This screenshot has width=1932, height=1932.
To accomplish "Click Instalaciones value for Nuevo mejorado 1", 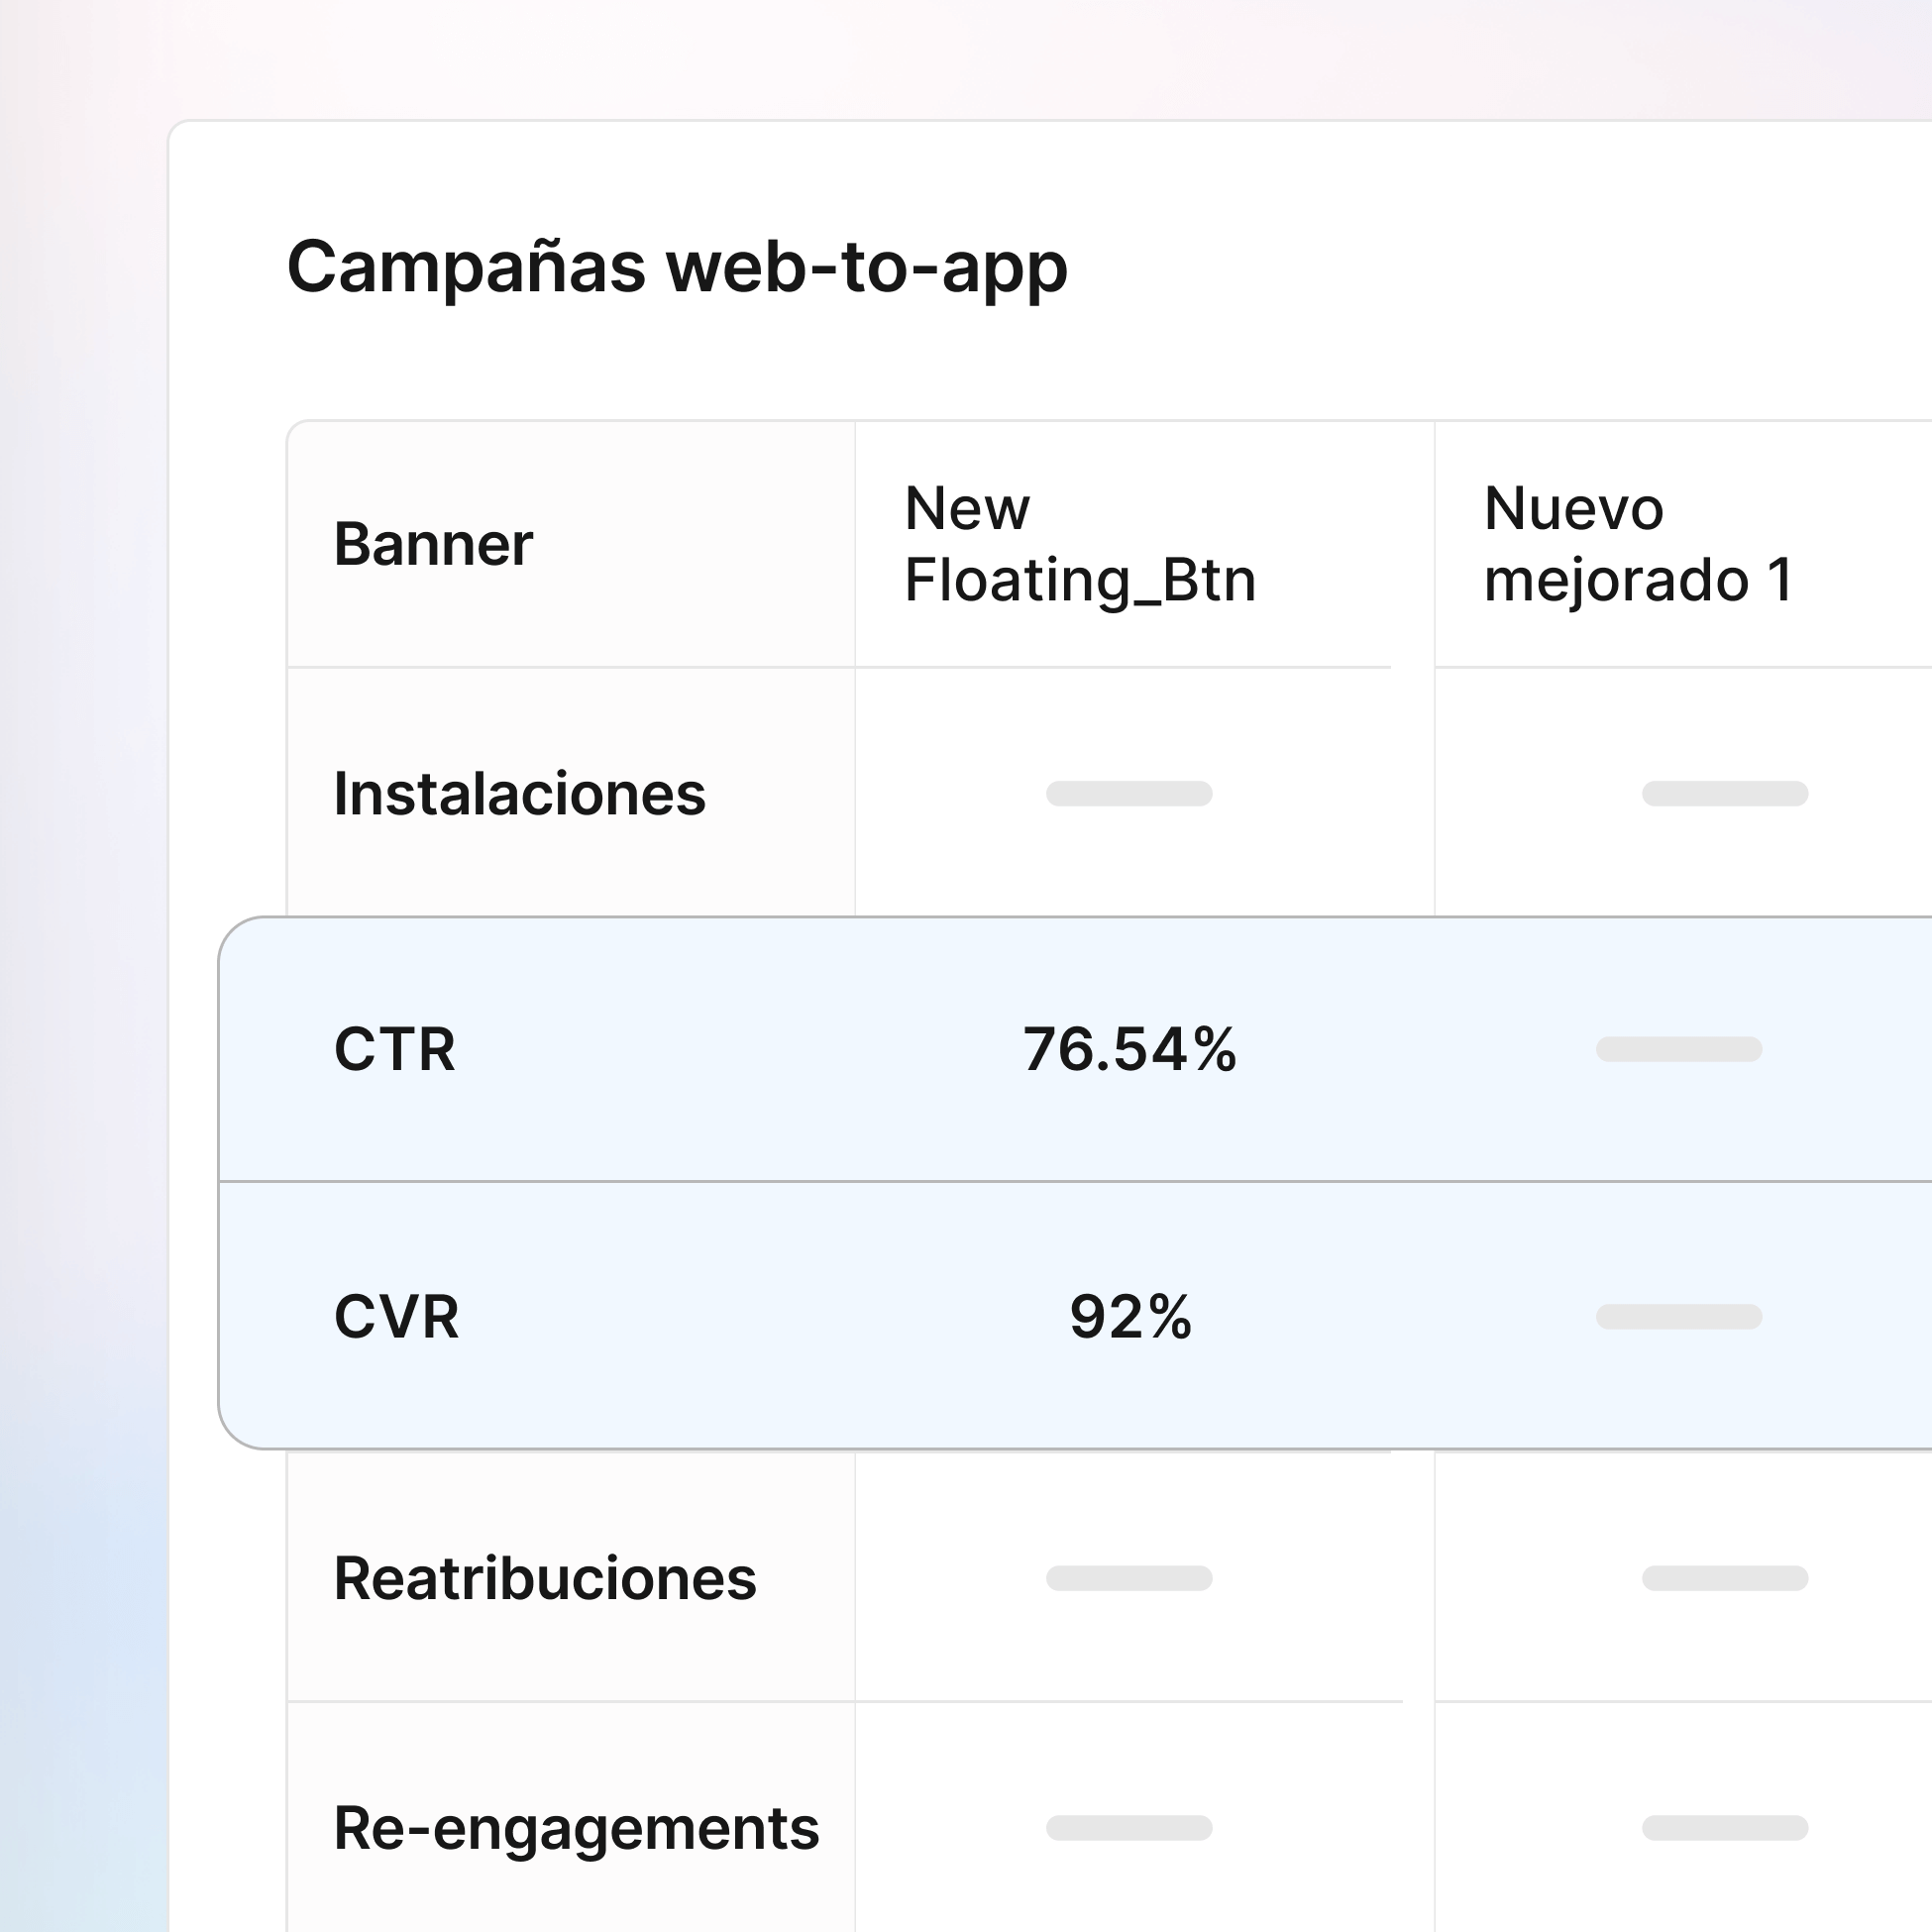I will coord(1724,794).
